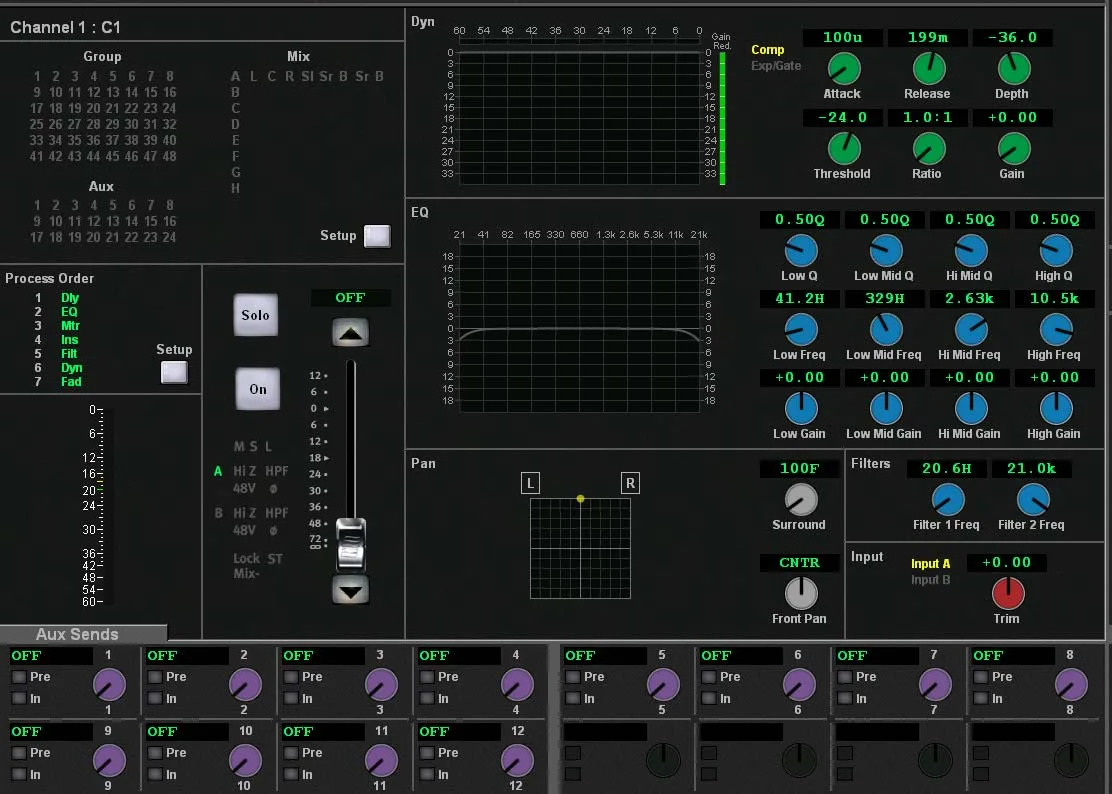
Task: Toggle the channel On button
Action: pos(257,388)
